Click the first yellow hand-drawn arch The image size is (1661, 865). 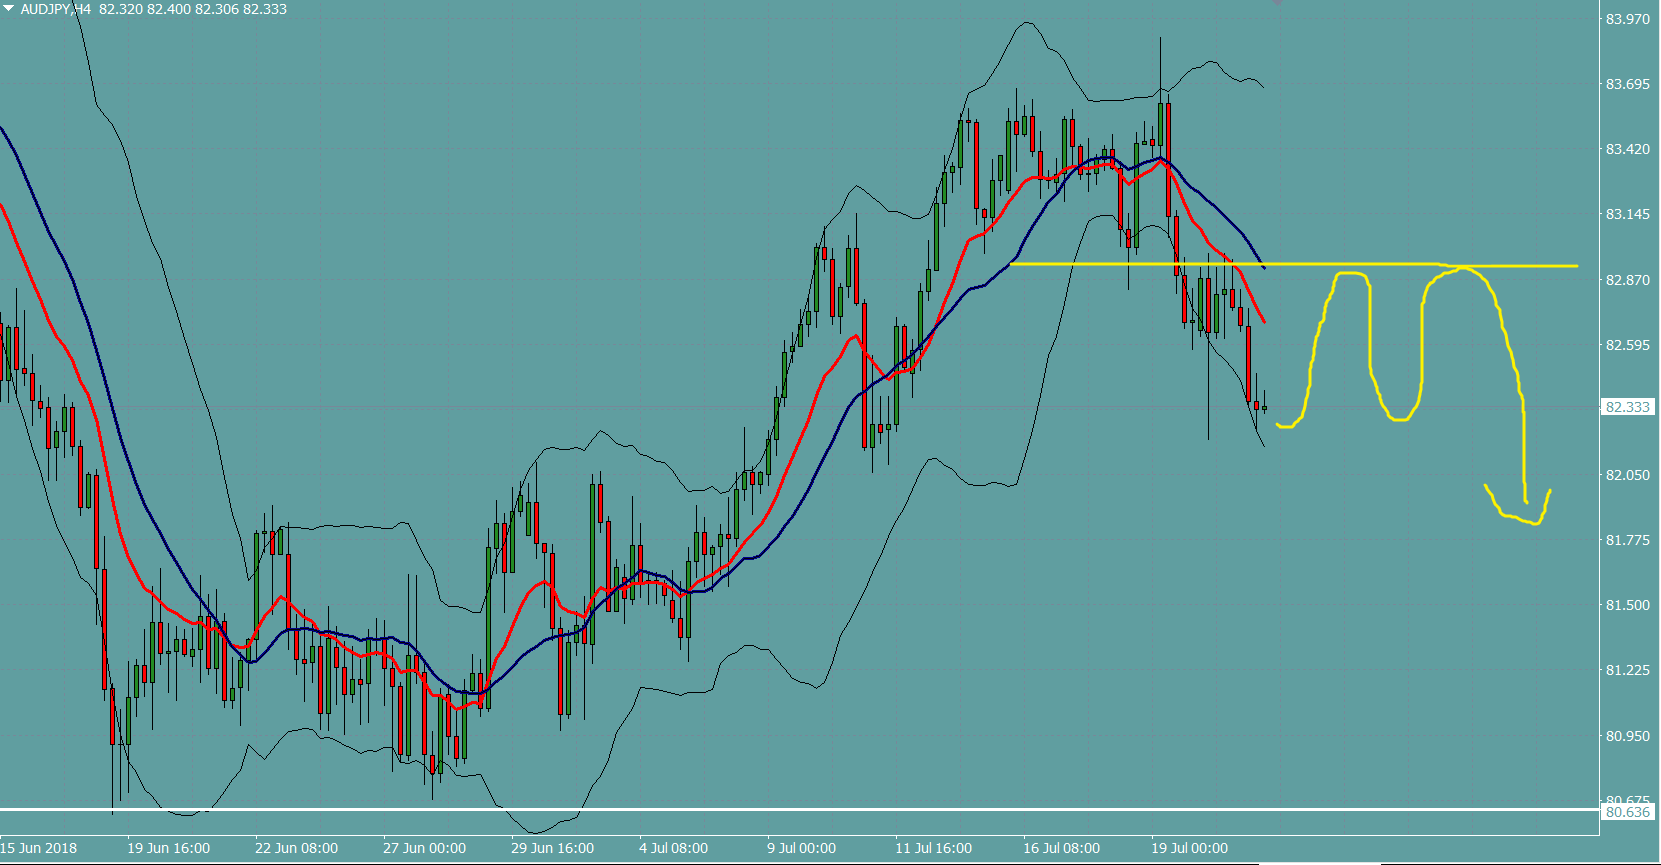click(x=1351, y=273)
